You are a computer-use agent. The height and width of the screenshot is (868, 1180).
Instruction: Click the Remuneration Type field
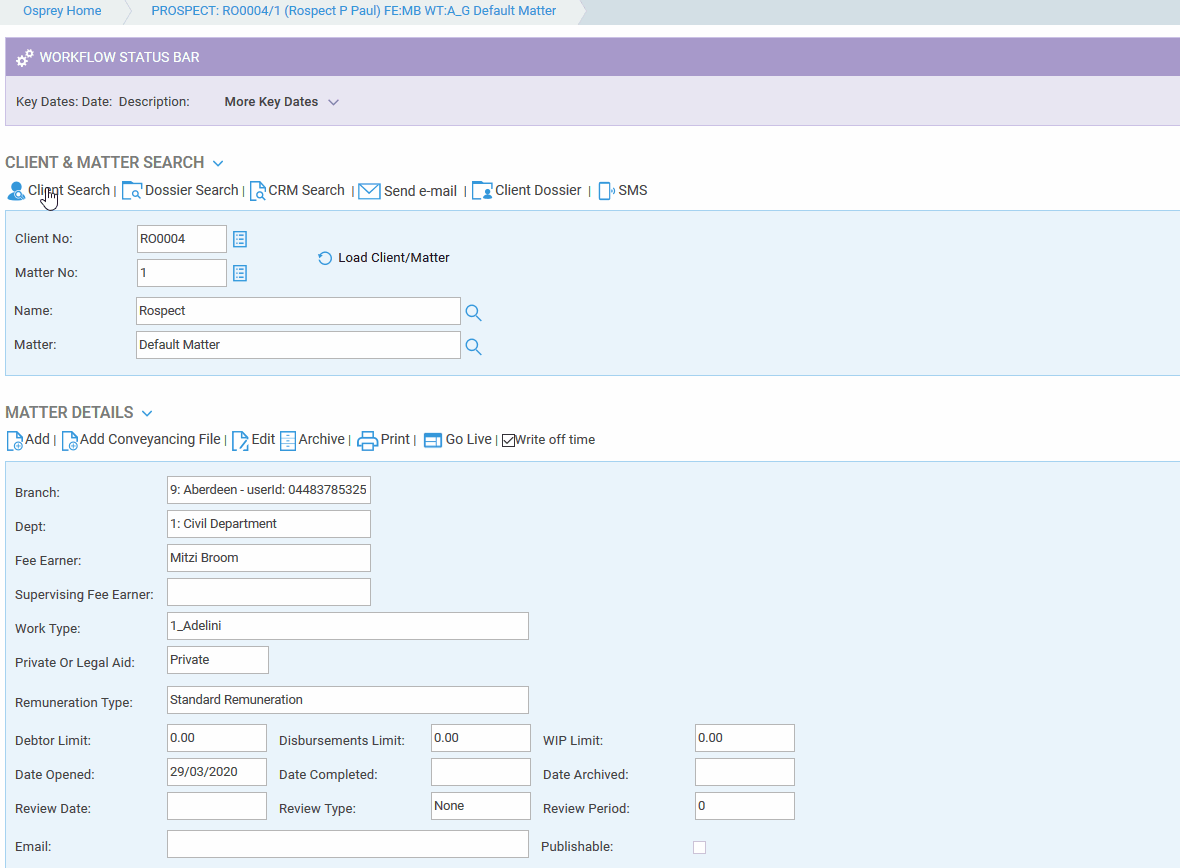348,700
